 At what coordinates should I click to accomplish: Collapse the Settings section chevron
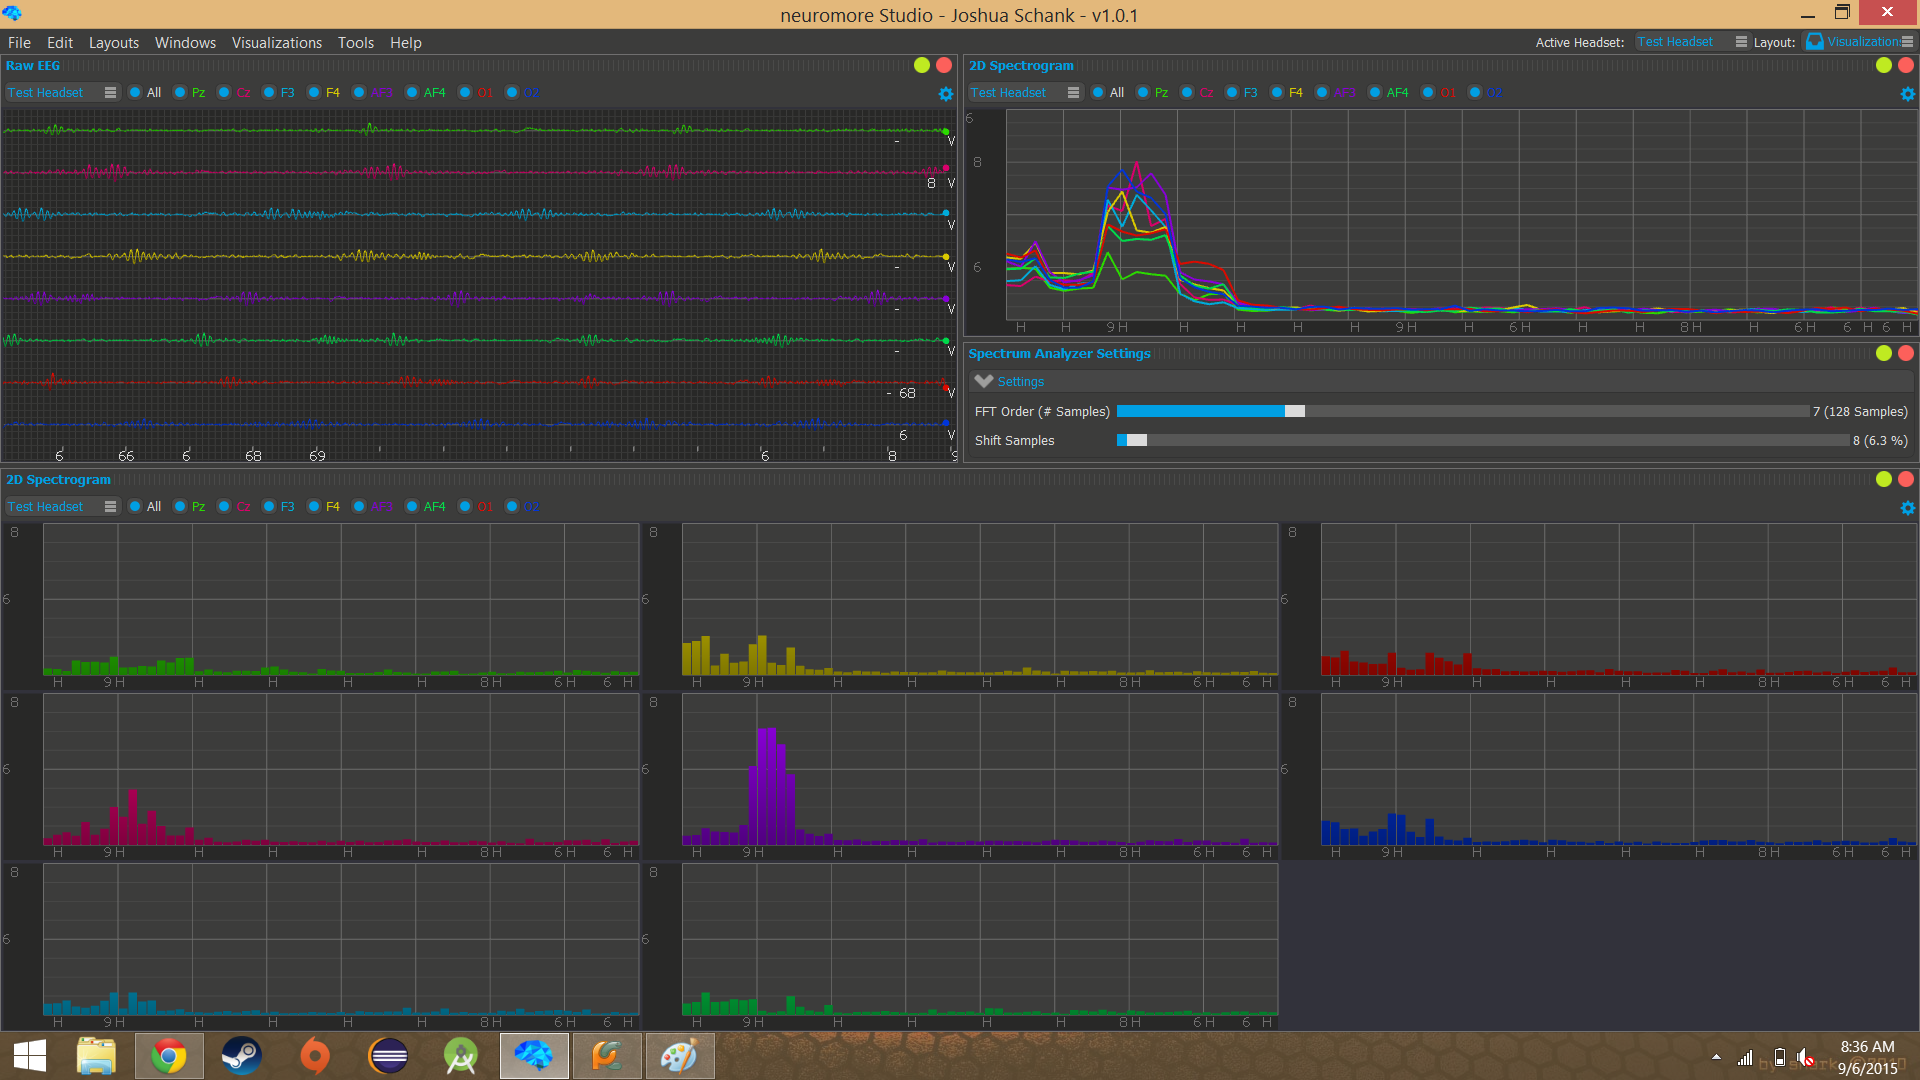tap(984, 381)
